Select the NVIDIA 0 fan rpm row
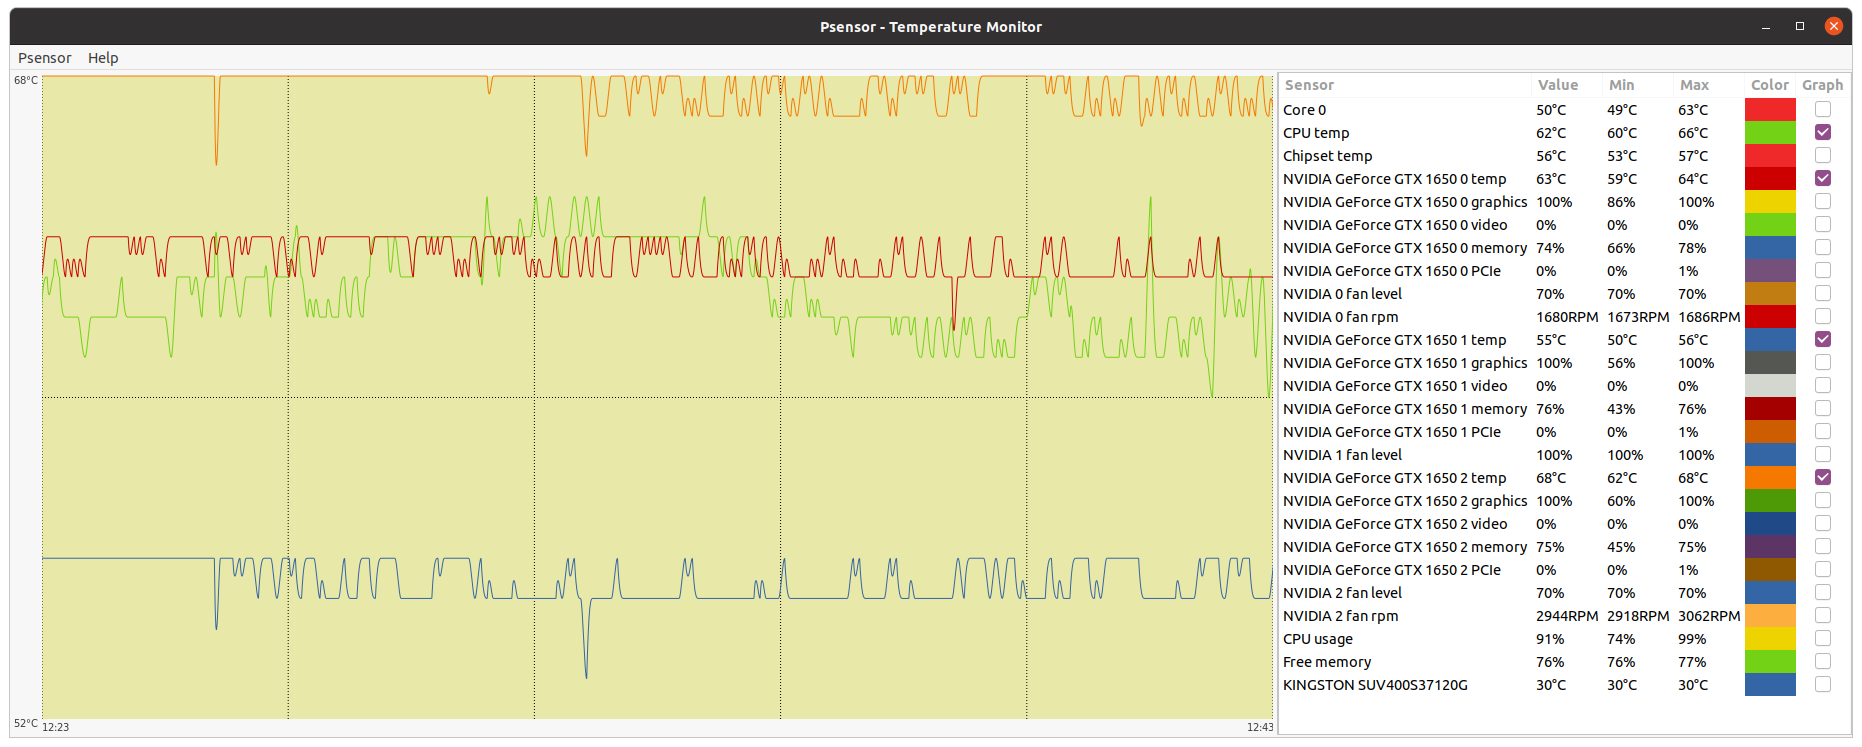This screenshot has height=747, width=1862. point(1340,317)
